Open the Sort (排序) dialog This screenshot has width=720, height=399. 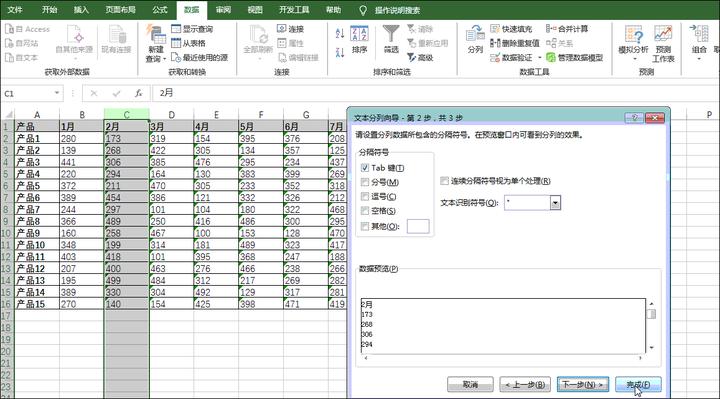(x=359, y=40)
